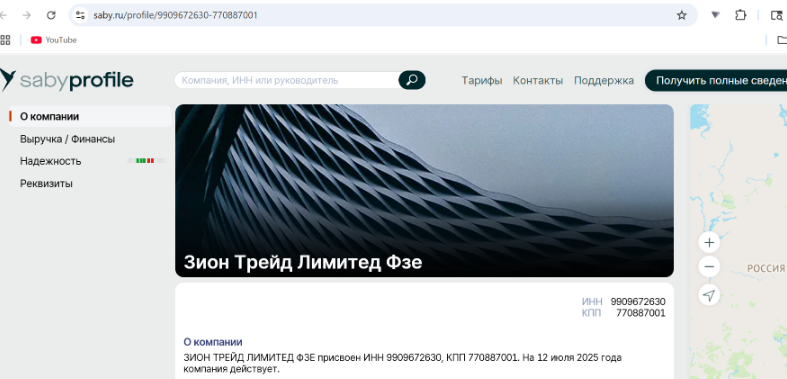Bookmark this page with the star icon
The image size is (787, 379).
pyautogui.click(x=681, y=15)
